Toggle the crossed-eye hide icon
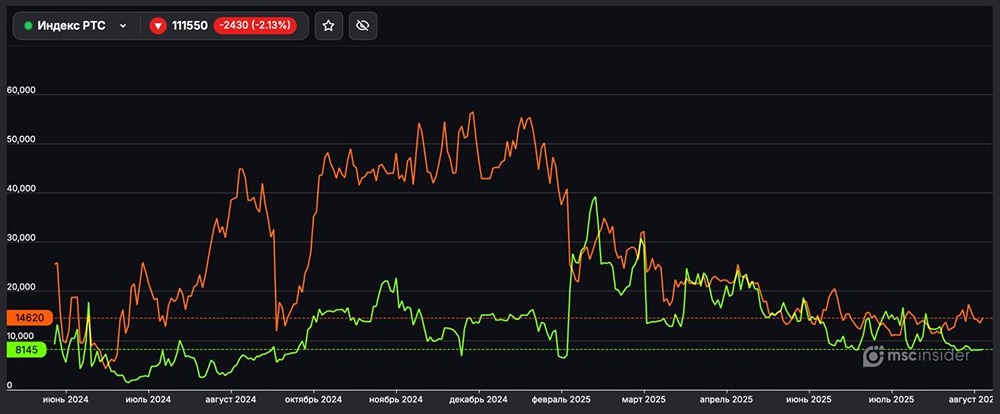Screen dimensions: 1000x414 coord(363,26)
